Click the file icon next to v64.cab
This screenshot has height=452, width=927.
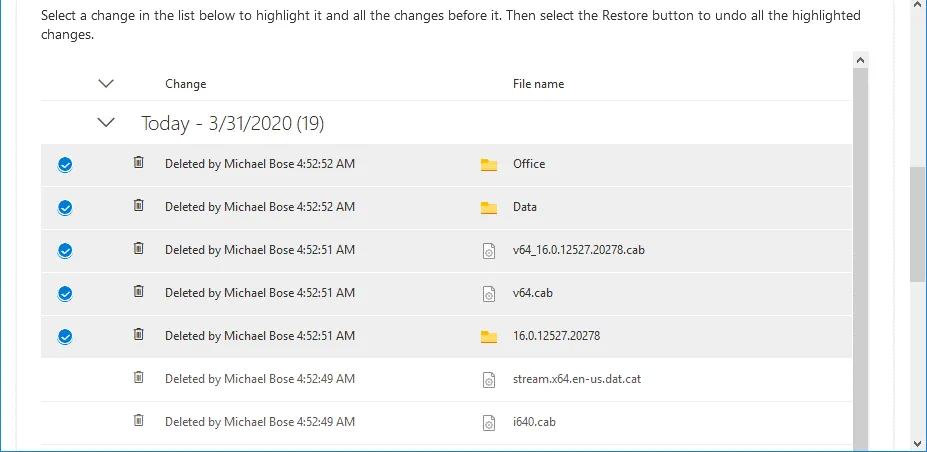pos(488,294)
